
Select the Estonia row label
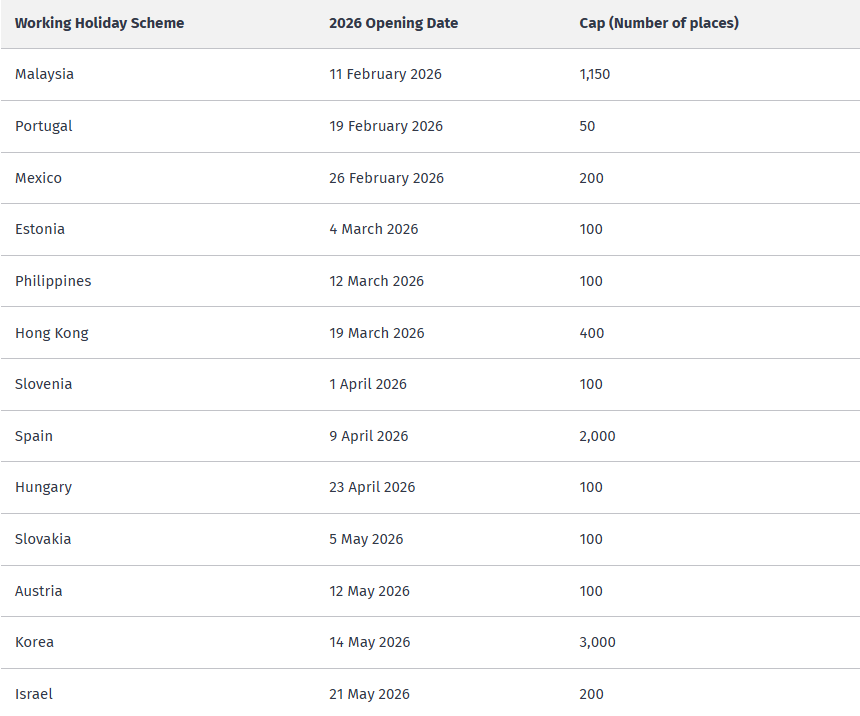(x=40, y=229)
